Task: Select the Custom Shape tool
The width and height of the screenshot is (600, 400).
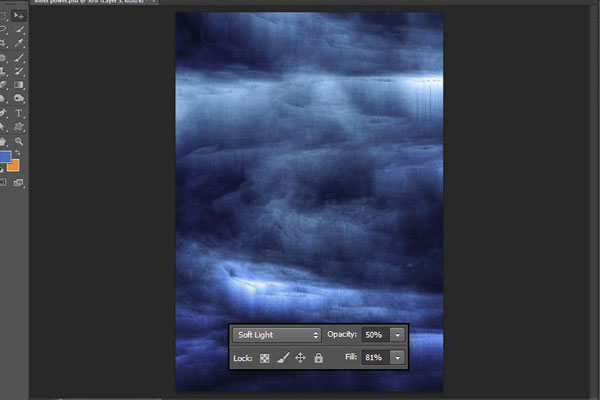Action: click(x=19, y=127)
